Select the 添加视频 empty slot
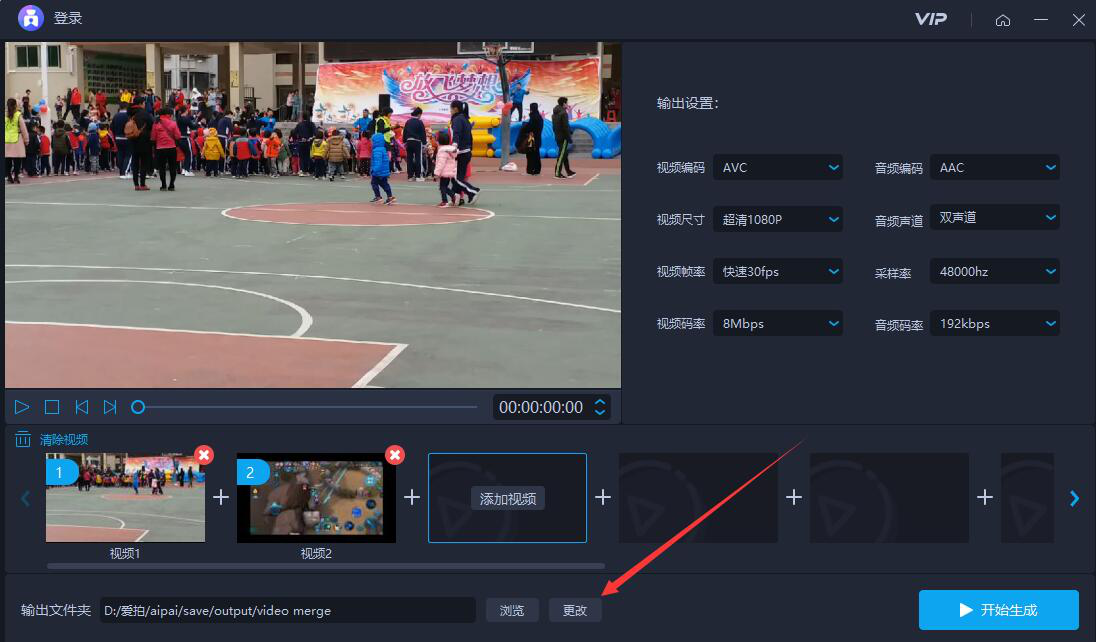This screenshot has width=1096, height=642. (x=507, y=498)
